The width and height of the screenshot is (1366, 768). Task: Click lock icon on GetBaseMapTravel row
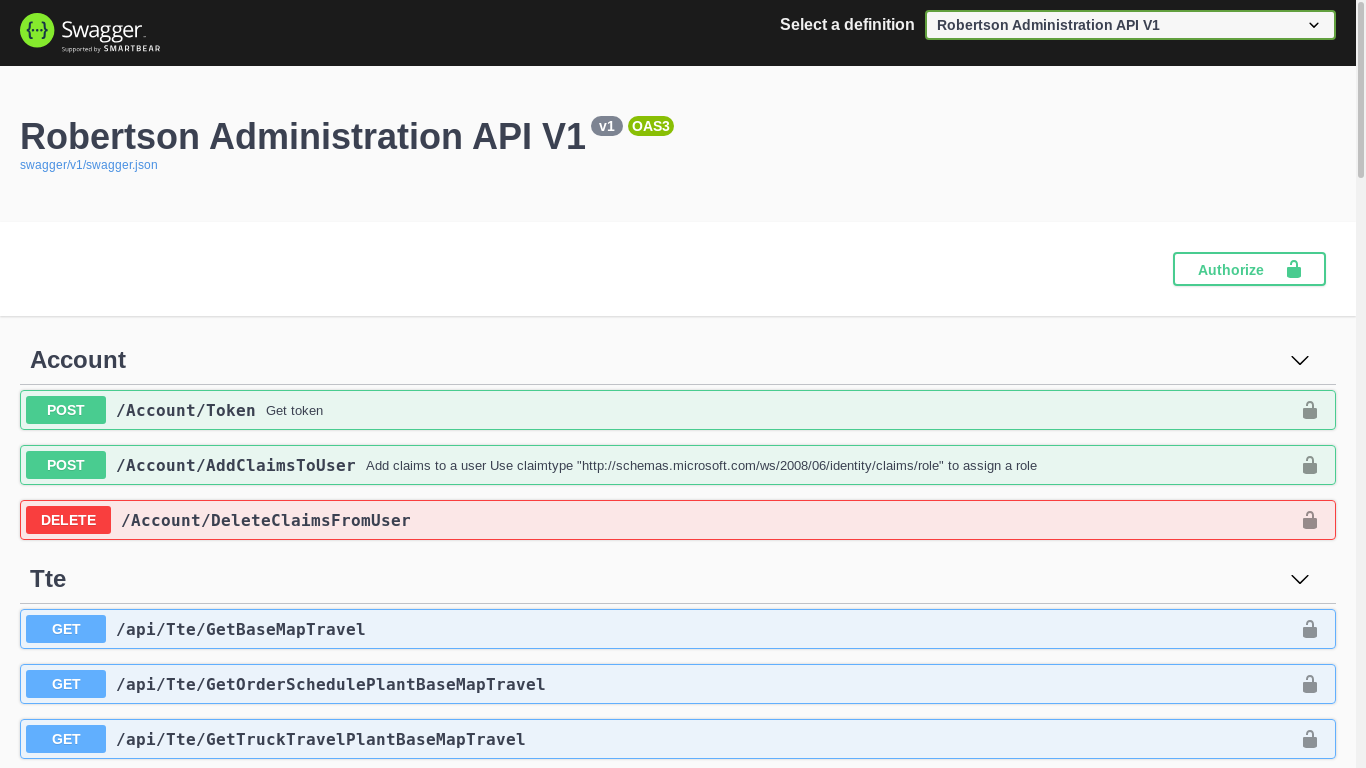pyautogui.click(x=1310, y=629)
